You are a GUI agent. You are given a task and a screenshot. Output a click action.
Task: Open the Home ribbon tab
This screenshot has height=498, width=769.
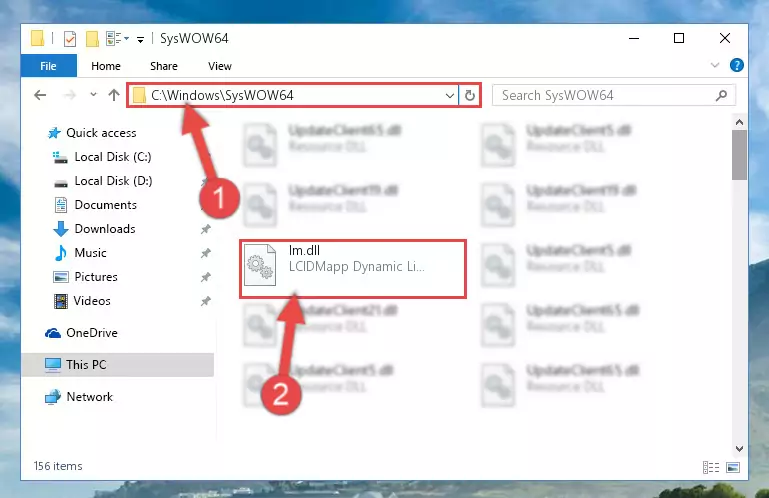click(105, 66)
